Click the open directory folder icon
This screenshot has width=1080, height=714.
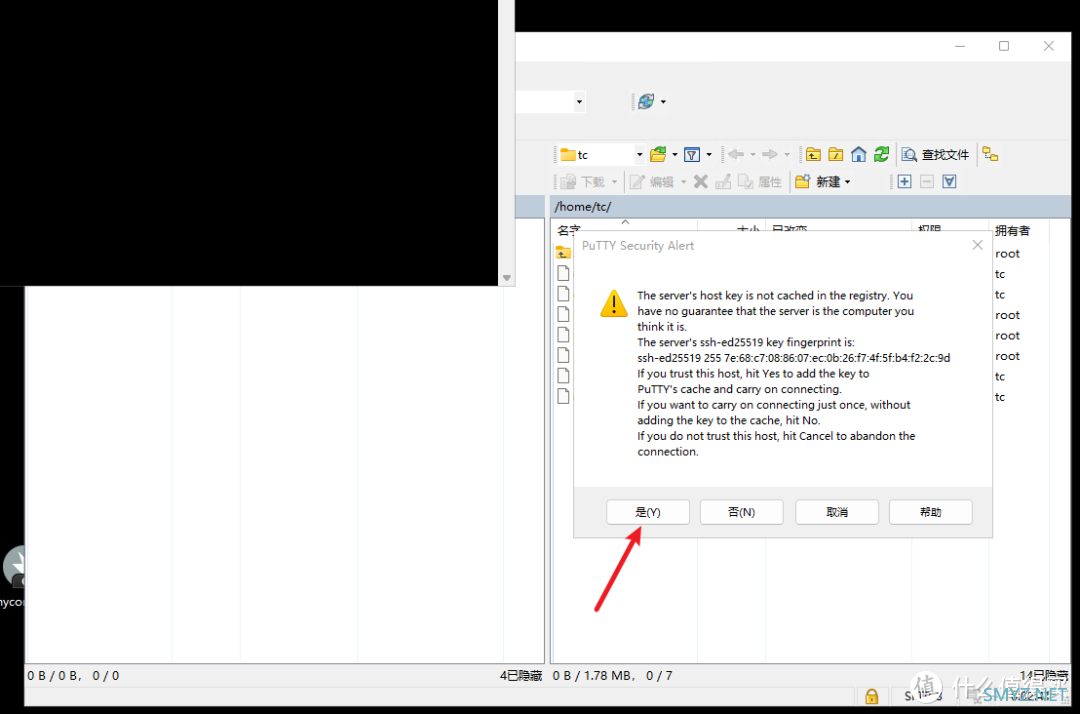tap(658, 154)
